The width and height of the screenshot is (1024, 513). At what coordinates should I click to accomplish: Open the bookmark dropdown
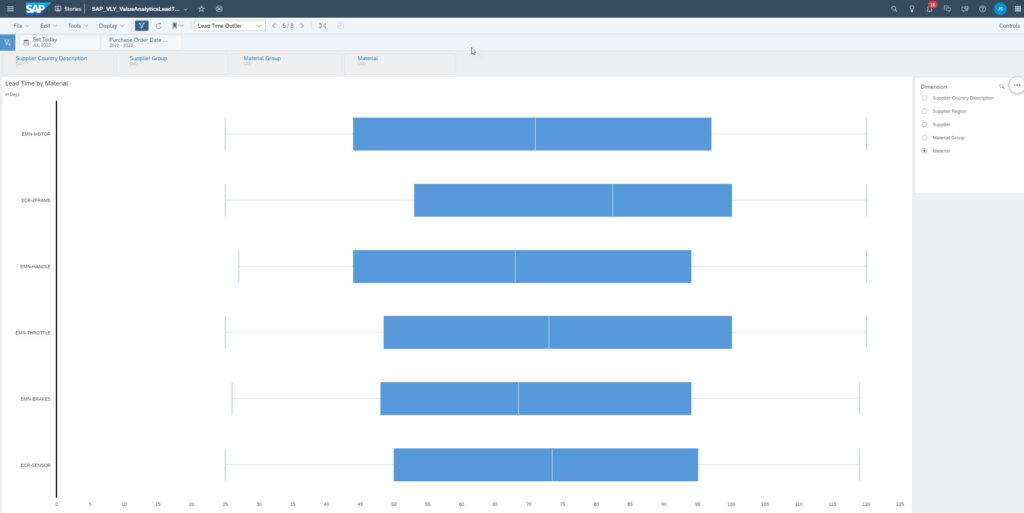(177, 25)
